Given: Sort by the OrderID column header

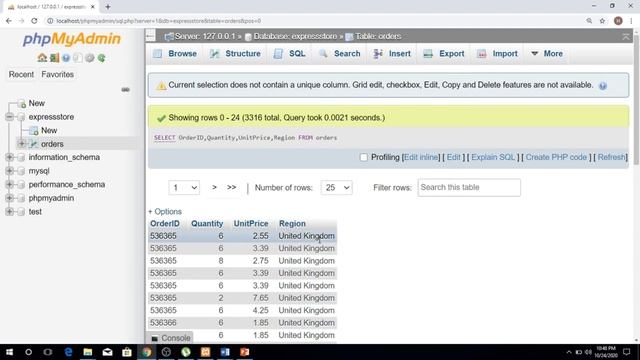Looking at the screenshot, I should 165,224.
